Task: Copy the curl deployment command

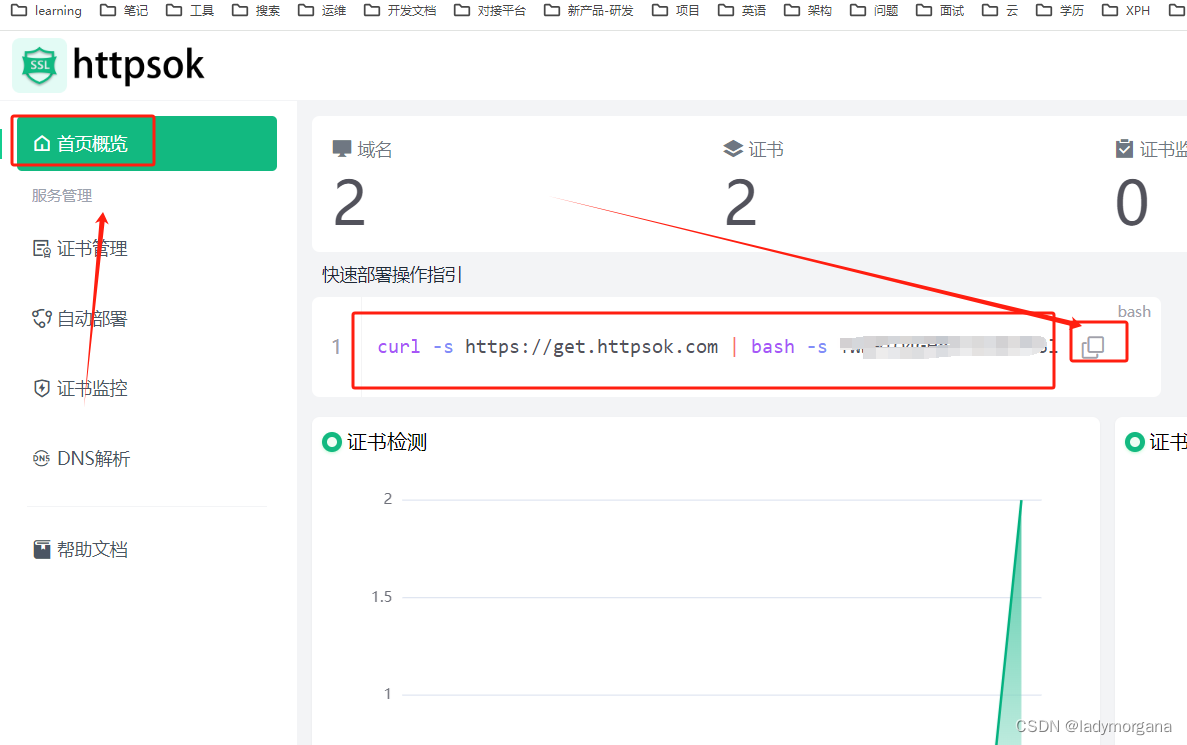Action: 1092,347
